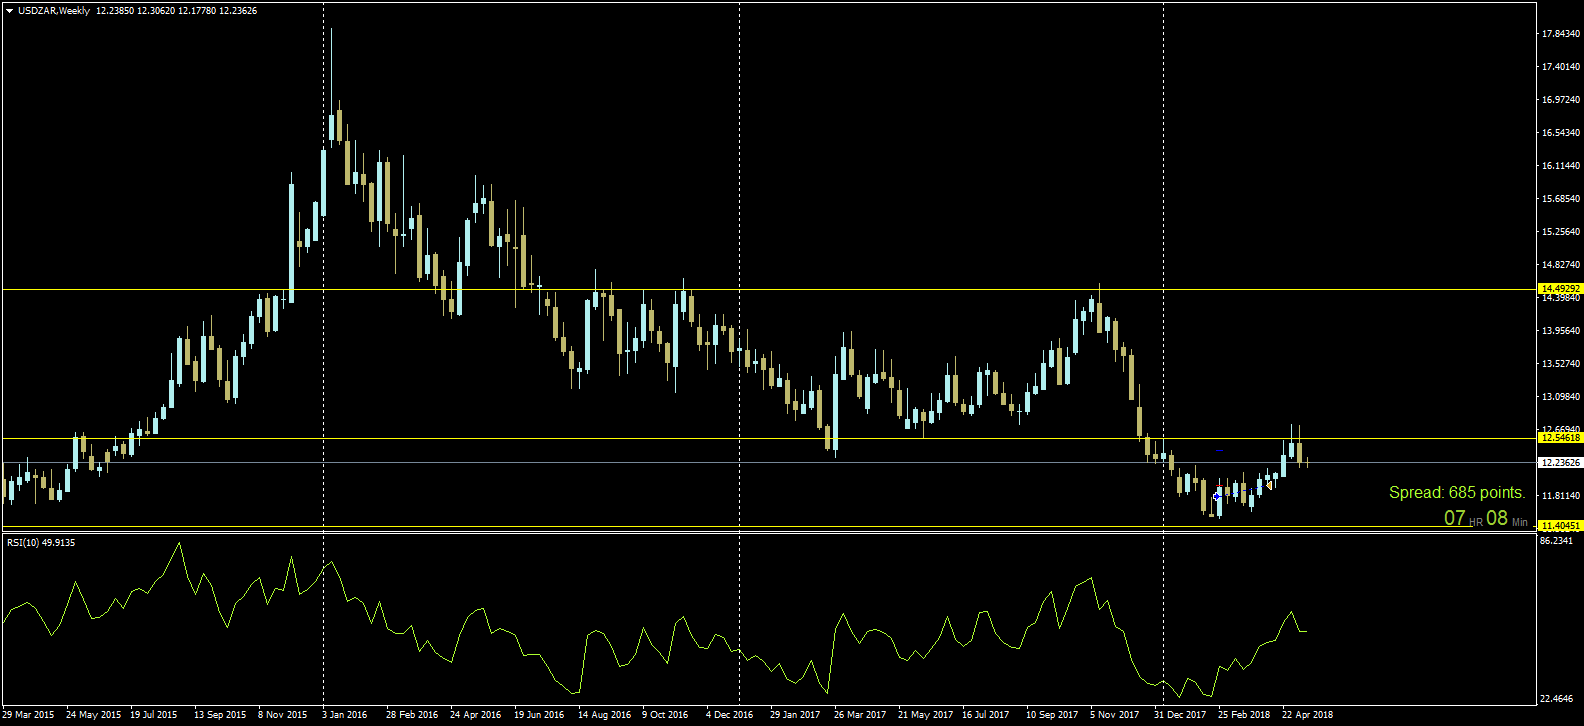Click the RSI(10) 49.9135 indicator label
This screenshot has height=726, width=1584.
(41, 542)
